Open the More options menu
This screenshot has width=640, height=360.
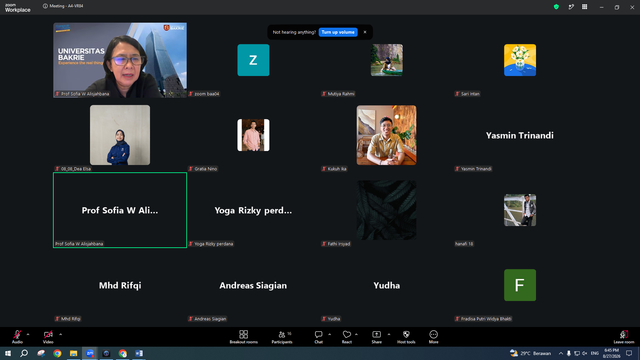[x=433, y=337]
